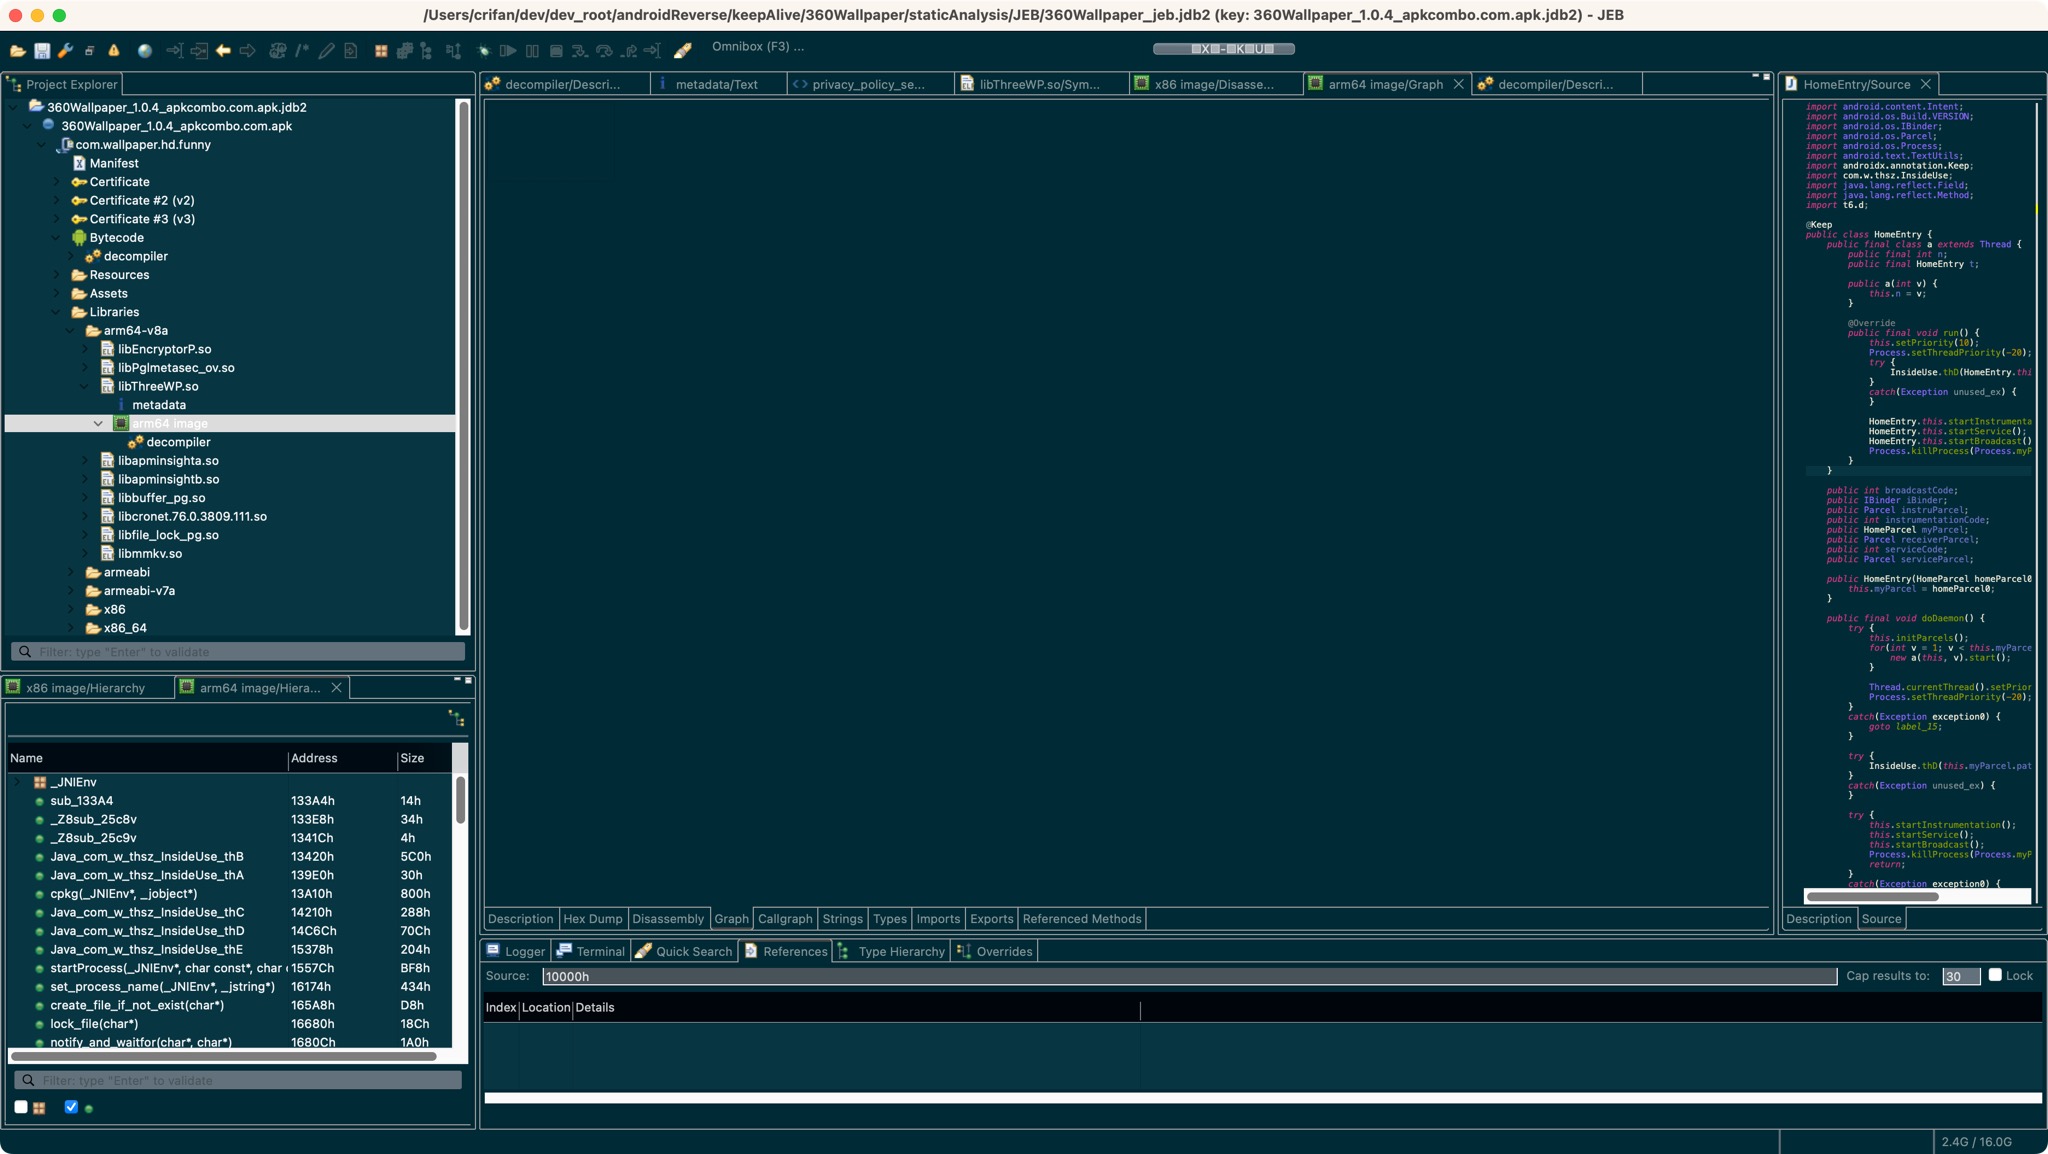Click the hierarchy tree view toolbar icon
Screen dimensions: 2048x1154
click(427, 50)
